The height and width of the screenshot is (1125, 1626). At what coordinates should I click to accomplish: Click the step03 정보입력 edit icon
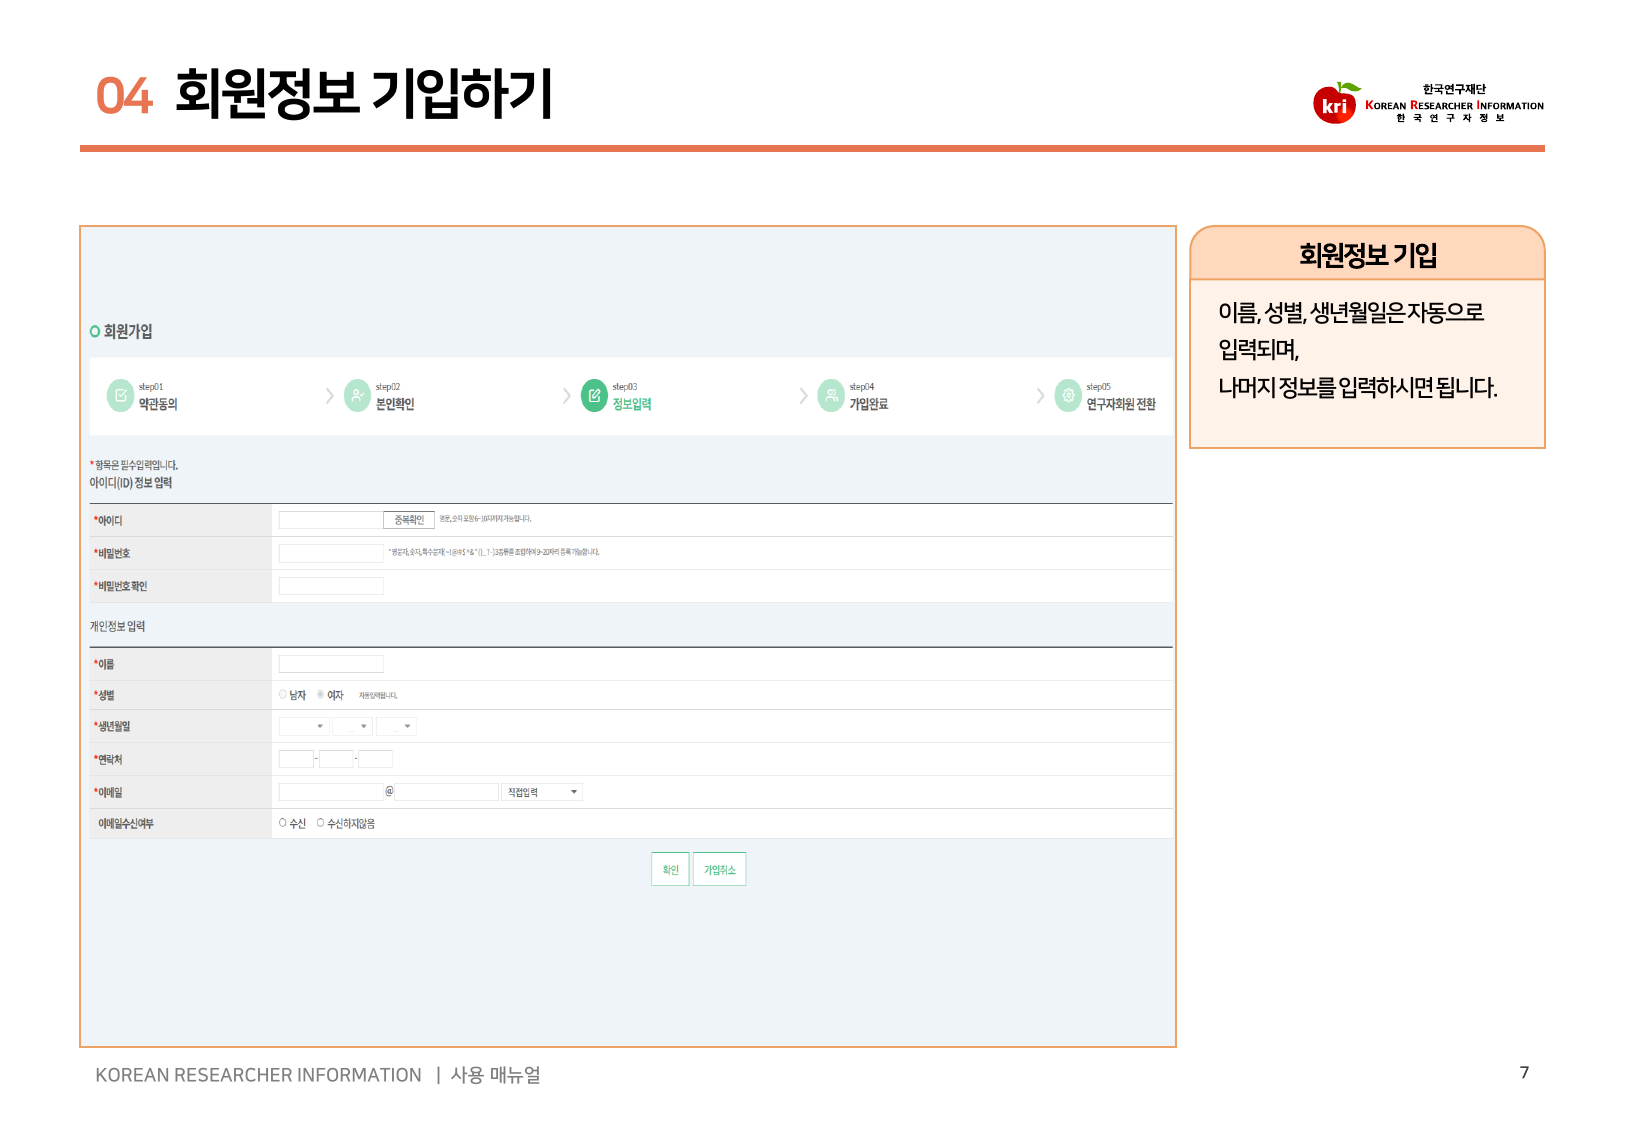pos(594,396)
